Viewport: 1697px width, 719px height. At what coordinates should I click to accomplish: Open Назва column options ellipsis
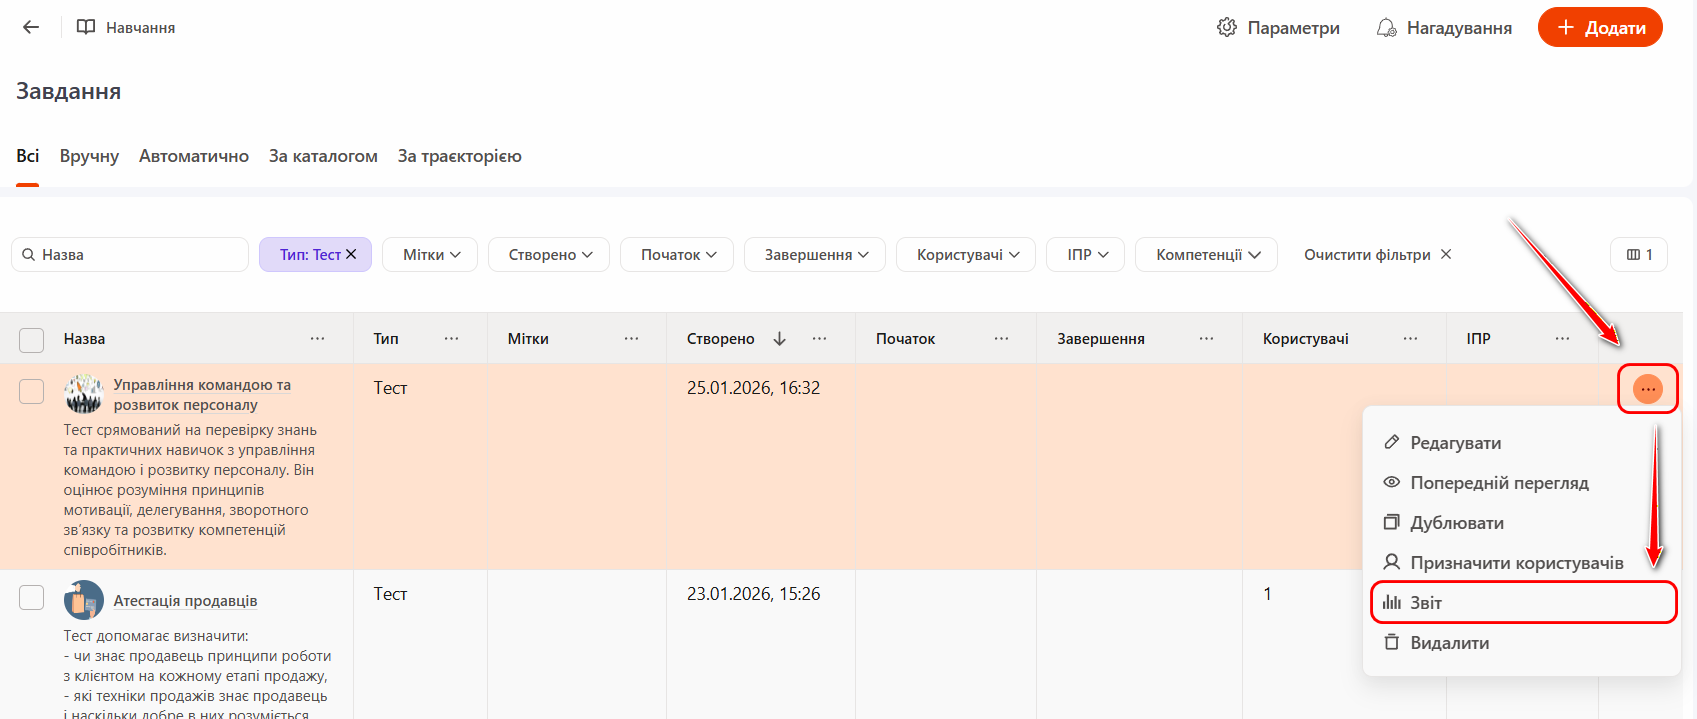[317, 339]
